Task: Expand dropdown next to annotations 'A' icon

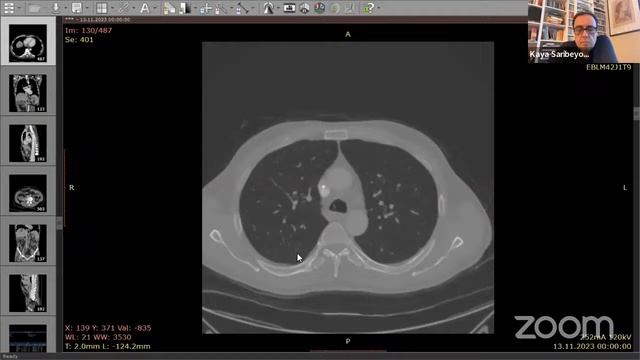Action: 155,8
